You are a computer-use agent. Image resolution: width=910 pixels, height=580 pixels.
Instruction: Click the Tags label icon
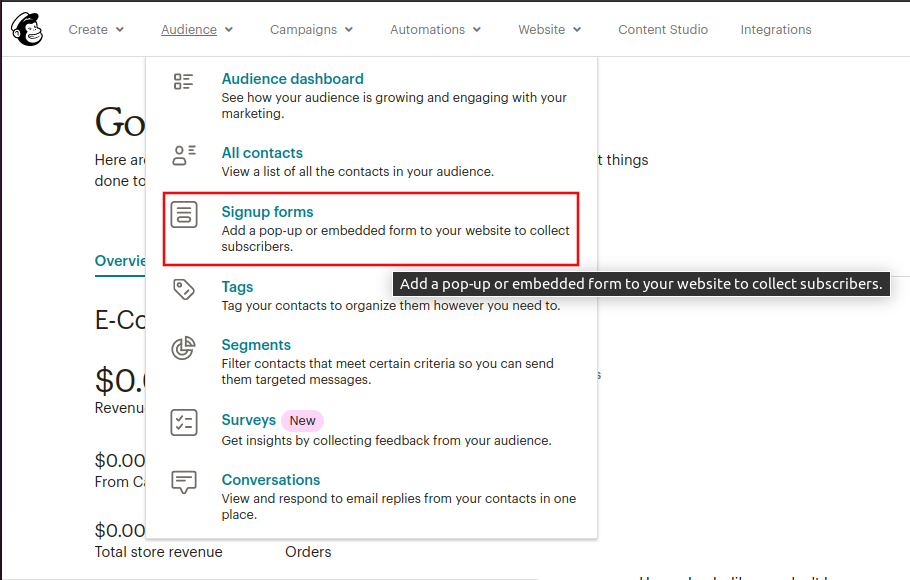(x=184, y=289)
